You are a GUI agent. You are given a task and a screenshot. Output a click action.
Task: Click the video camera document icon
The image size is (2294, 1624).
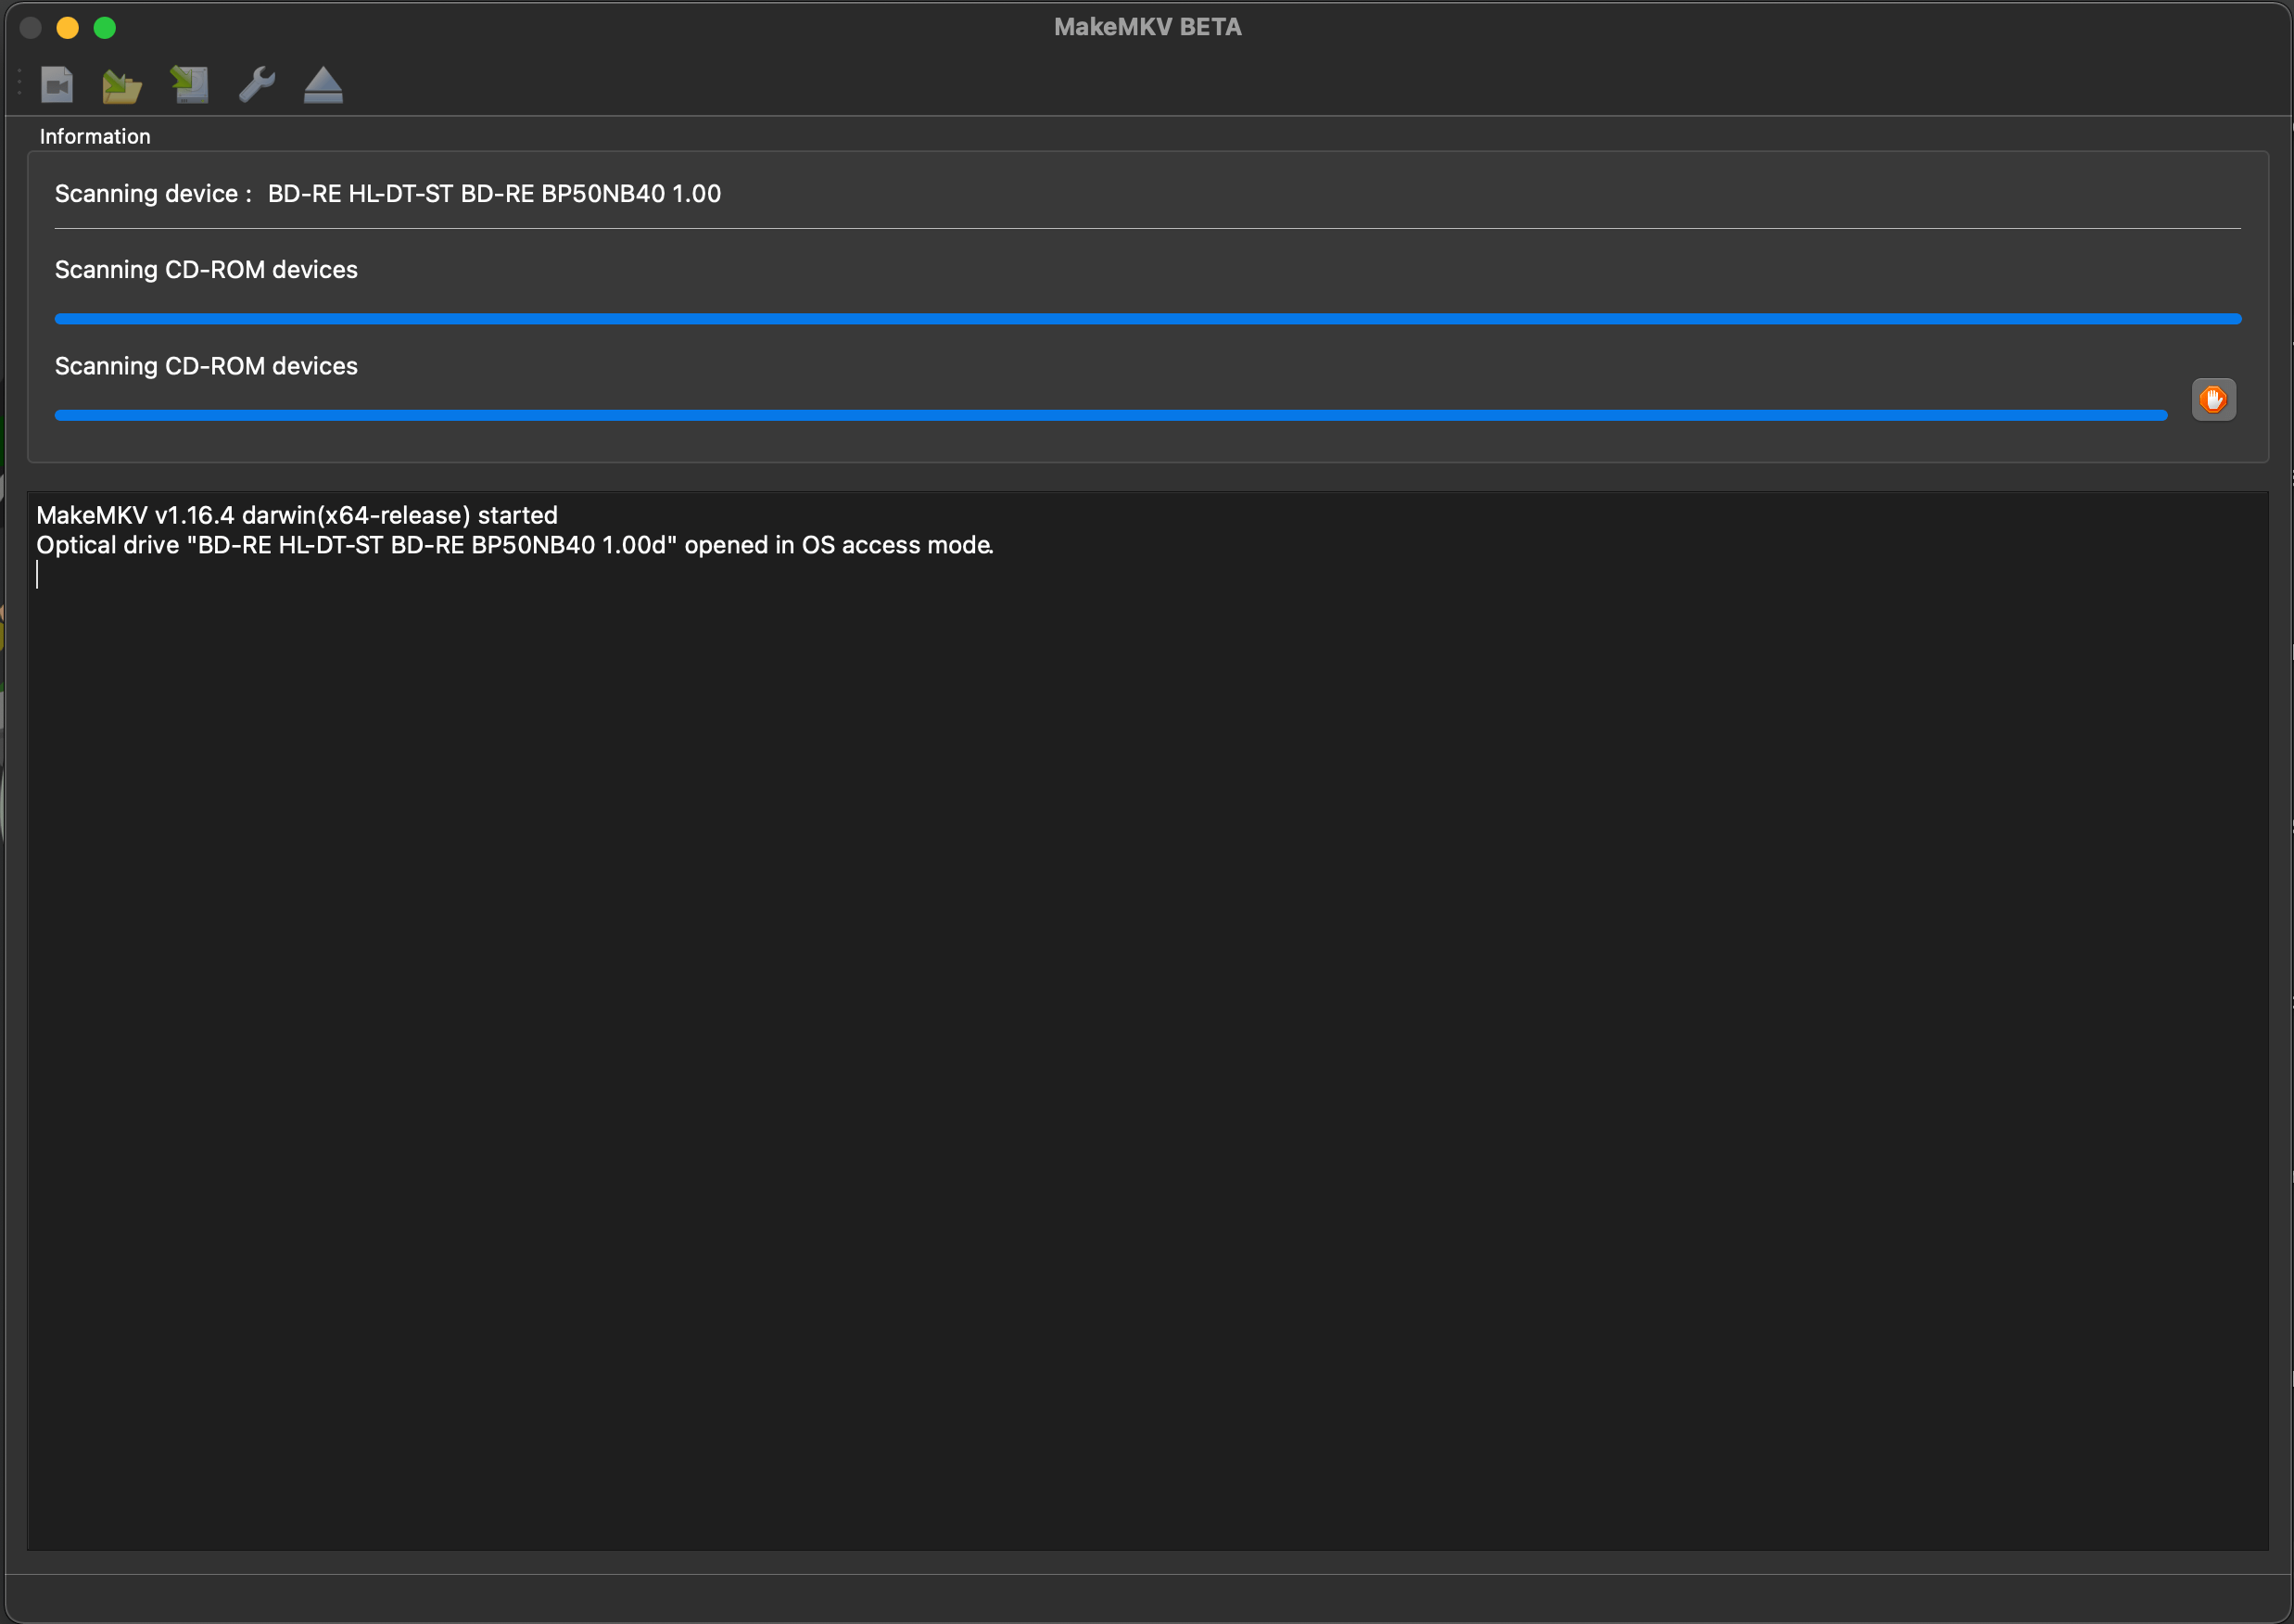57,85
